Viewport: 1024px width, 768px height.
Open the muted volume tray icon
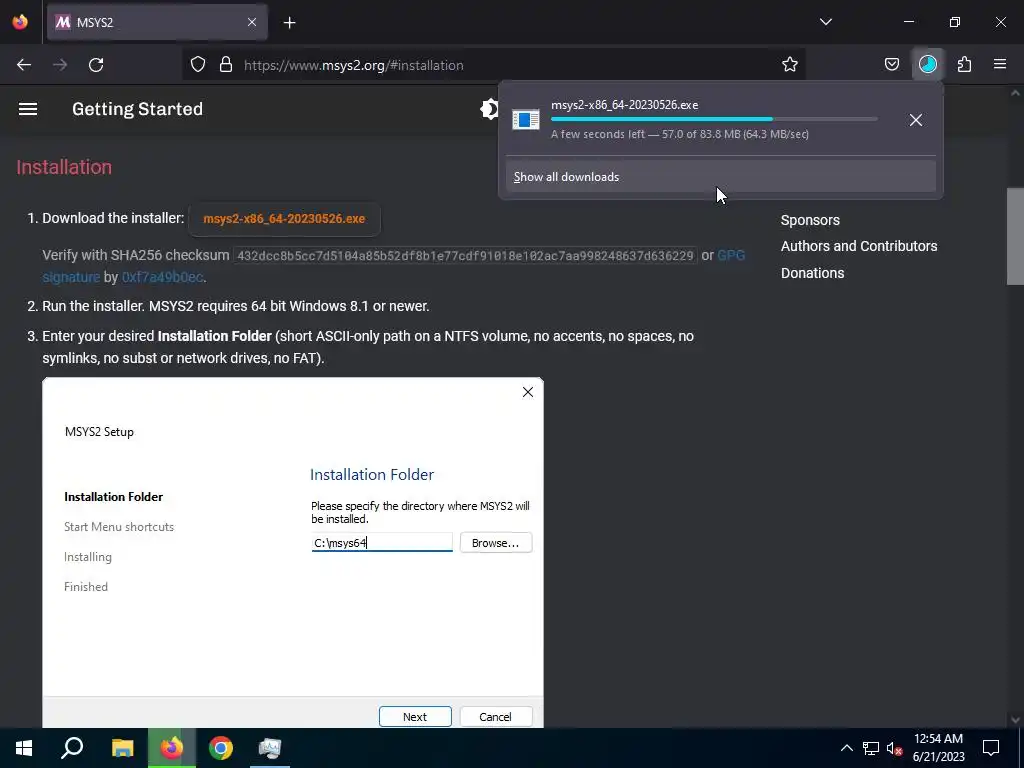894,748
